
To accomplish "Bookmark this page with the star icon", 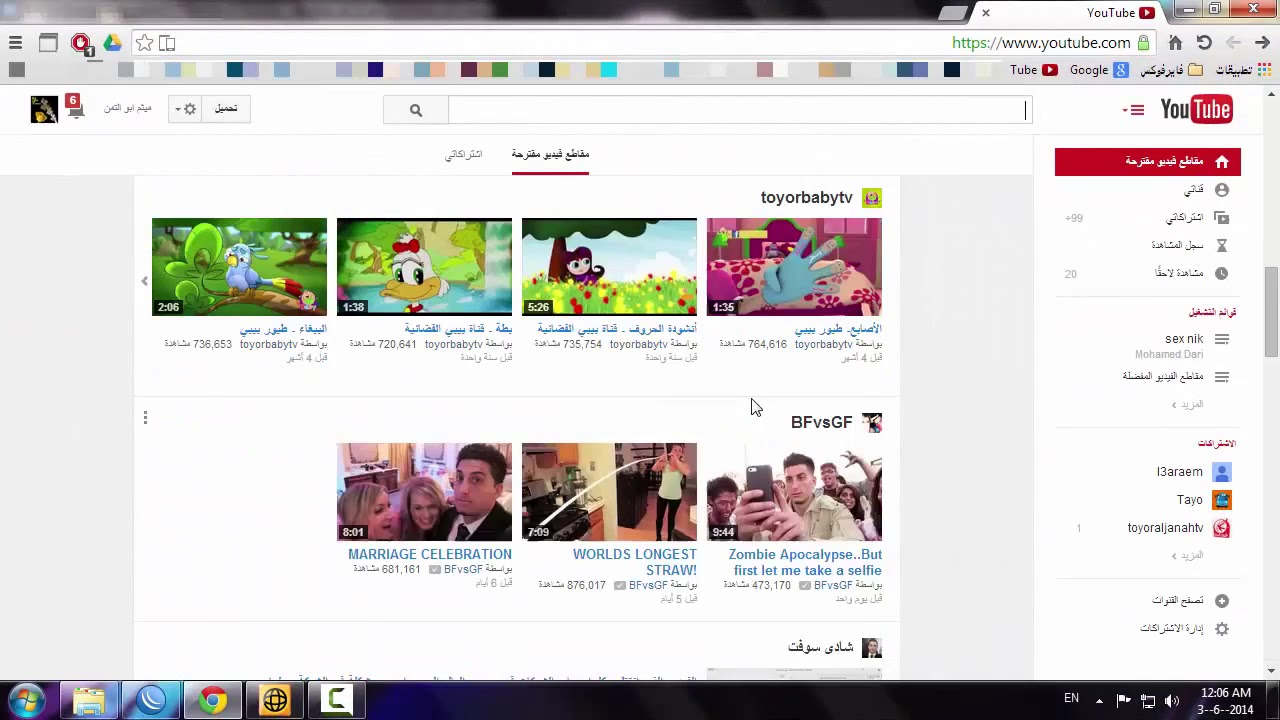I will (x=145, y=43).
